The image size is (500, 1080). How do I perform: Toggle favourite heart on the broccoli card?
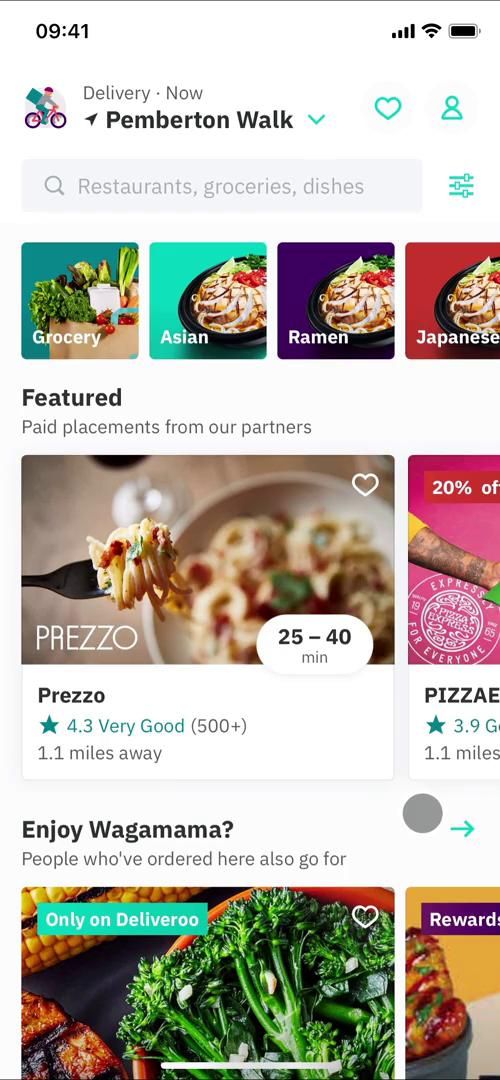(x=365, y=916)
